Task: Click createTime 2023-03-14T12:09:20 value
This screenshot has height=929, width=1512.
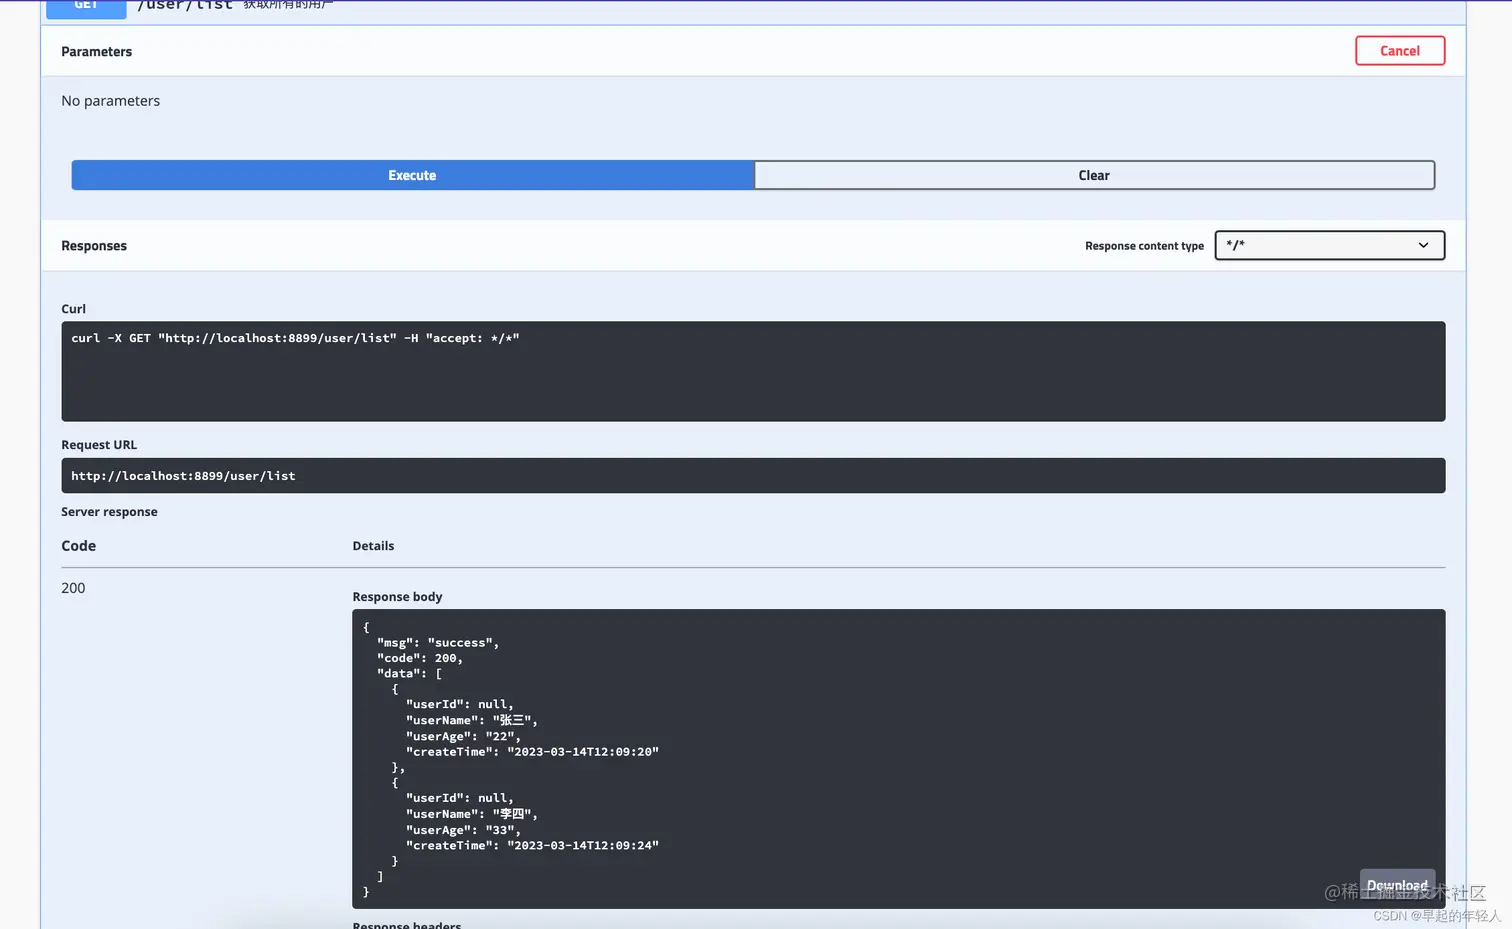Action: click(583, 752)
